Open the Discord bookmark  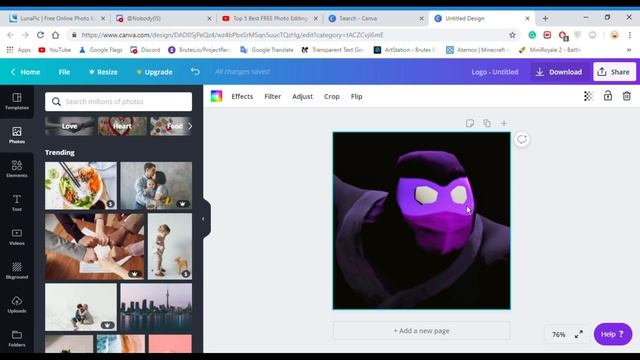tap(145, 50)
